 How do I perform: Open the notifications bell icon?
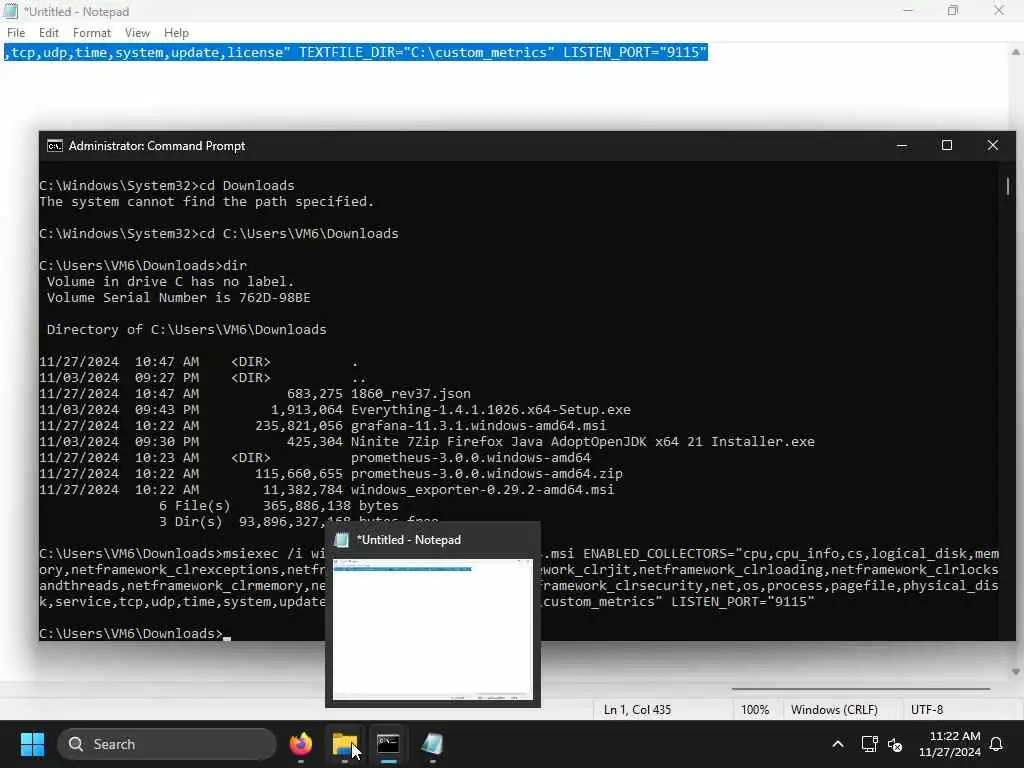click(997, 744)
